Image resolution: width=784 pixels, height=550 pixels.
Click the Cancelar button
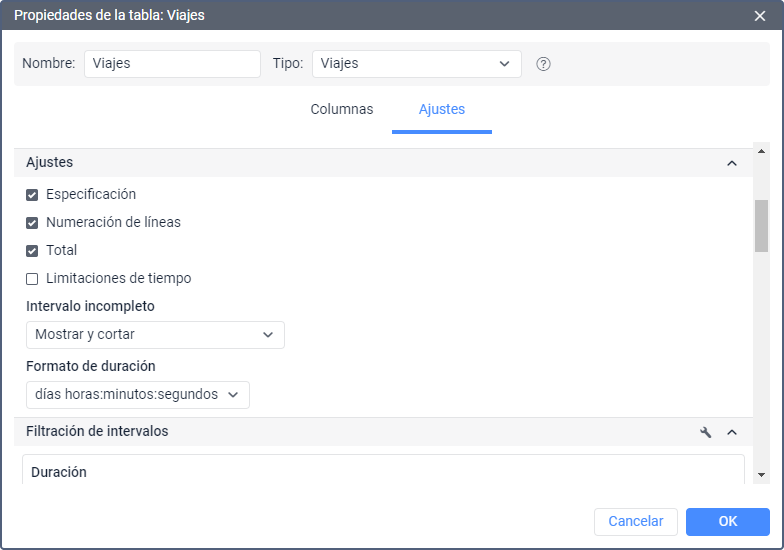[636, 522]
